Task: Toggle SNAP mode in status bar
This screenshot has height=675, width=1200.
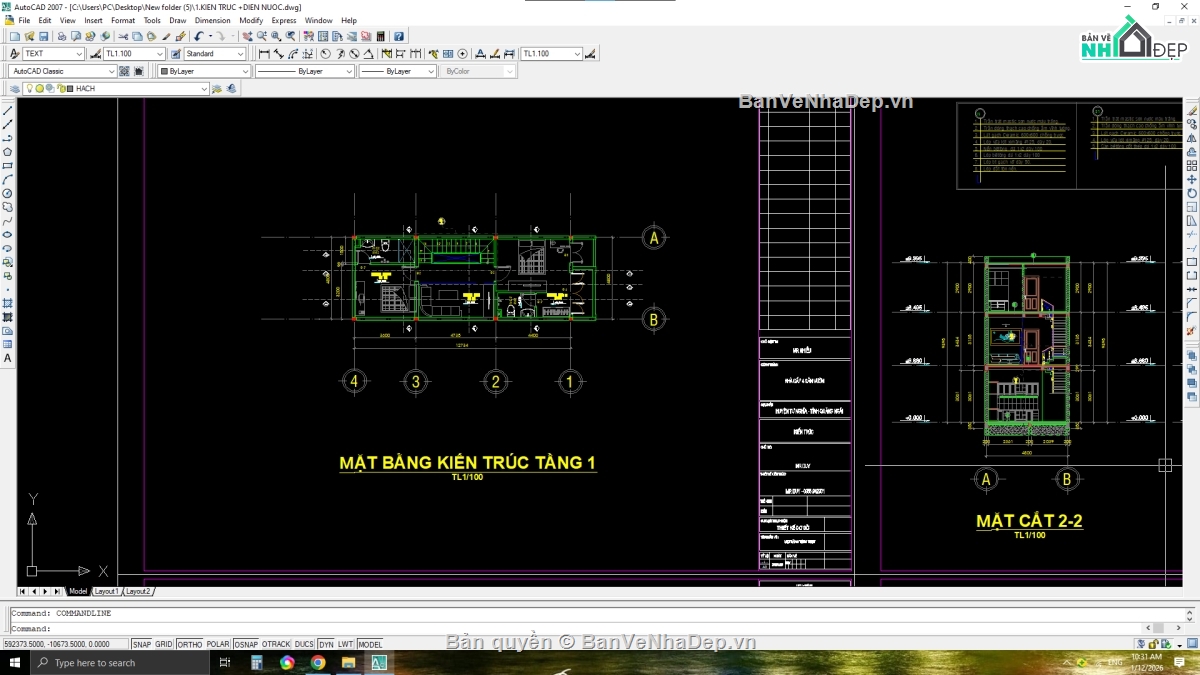Action: point(142,645)
